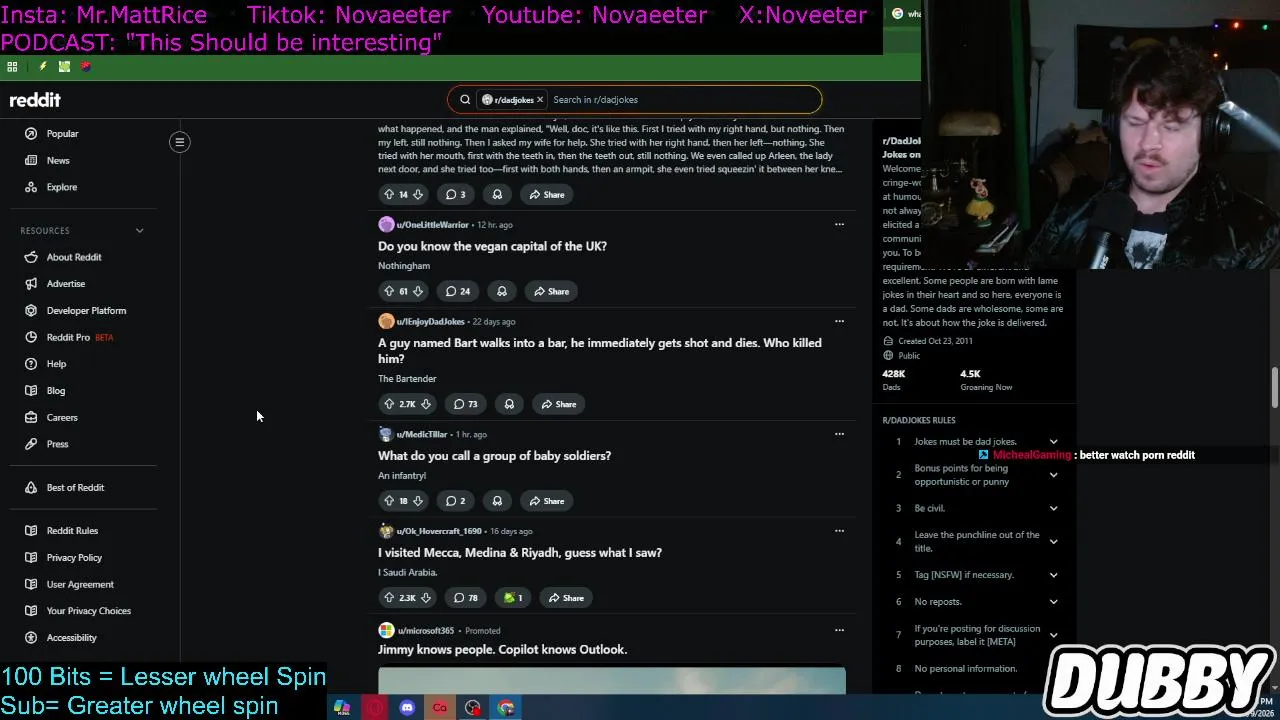Share the Mecca Medina Riyadh post
Viewport: 1280px width, 720px height.
[x=566, y=598]
